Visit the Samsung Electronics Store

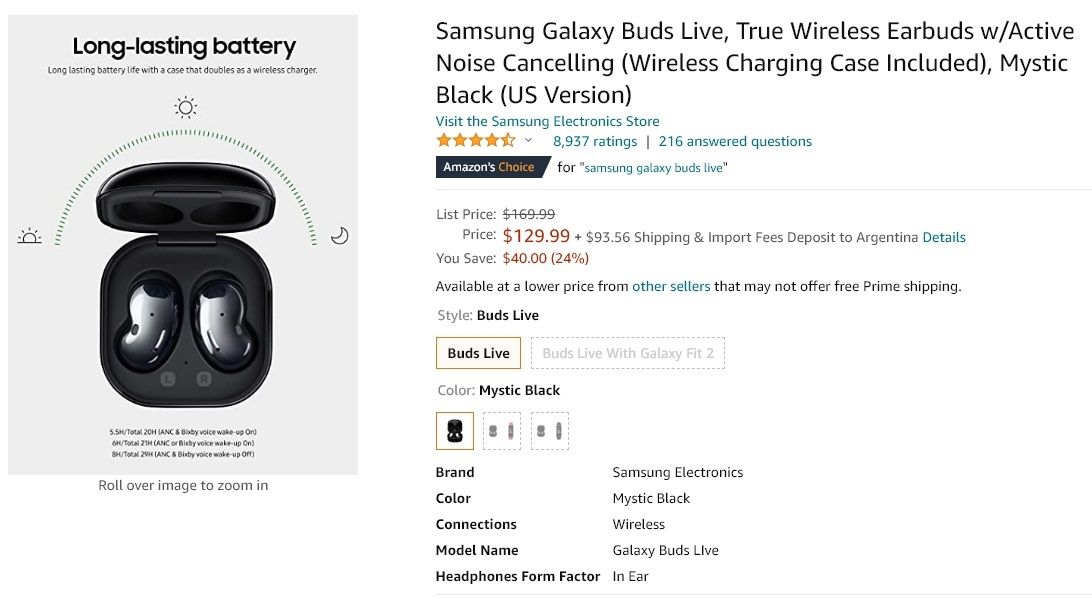[547, 121]
